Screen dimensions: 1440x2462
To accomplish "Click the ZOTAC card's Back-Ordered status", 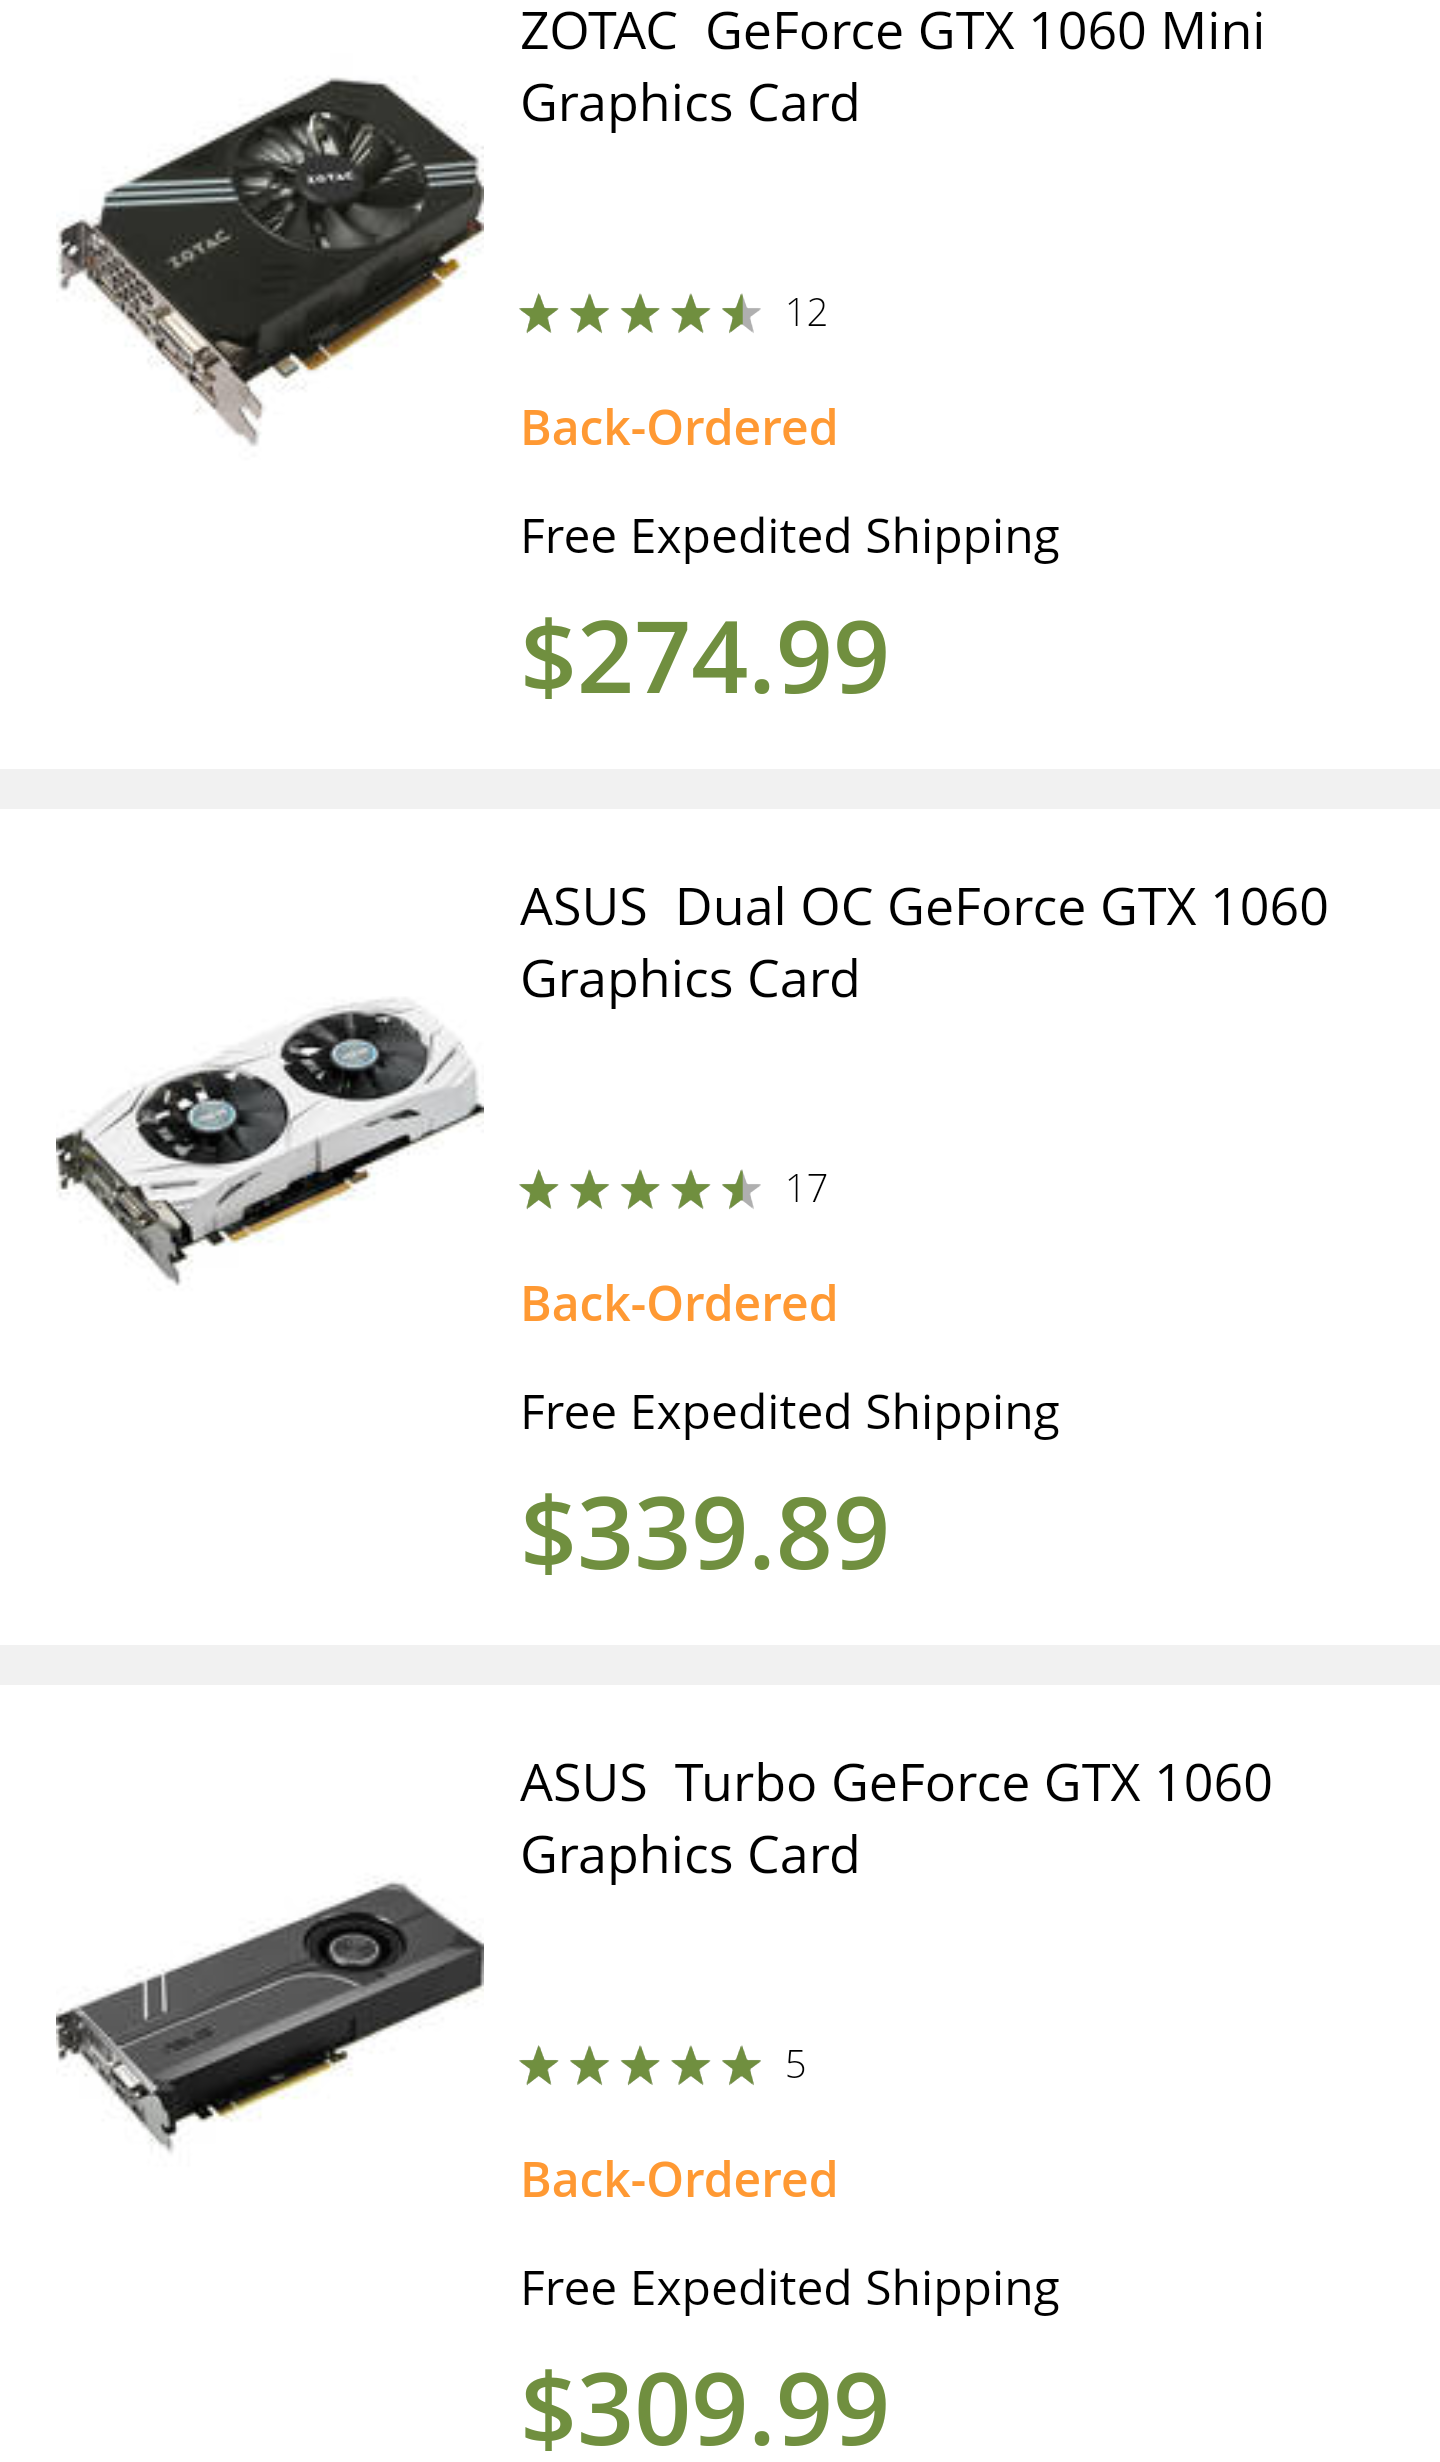I will pos(679,428).
